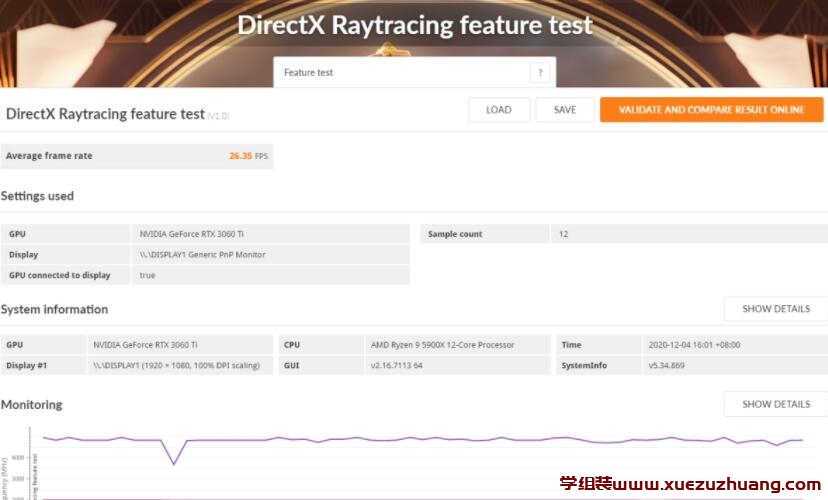Click the GPU connected to display value
The width and height of the screenshot is (828, 500).
148,275
